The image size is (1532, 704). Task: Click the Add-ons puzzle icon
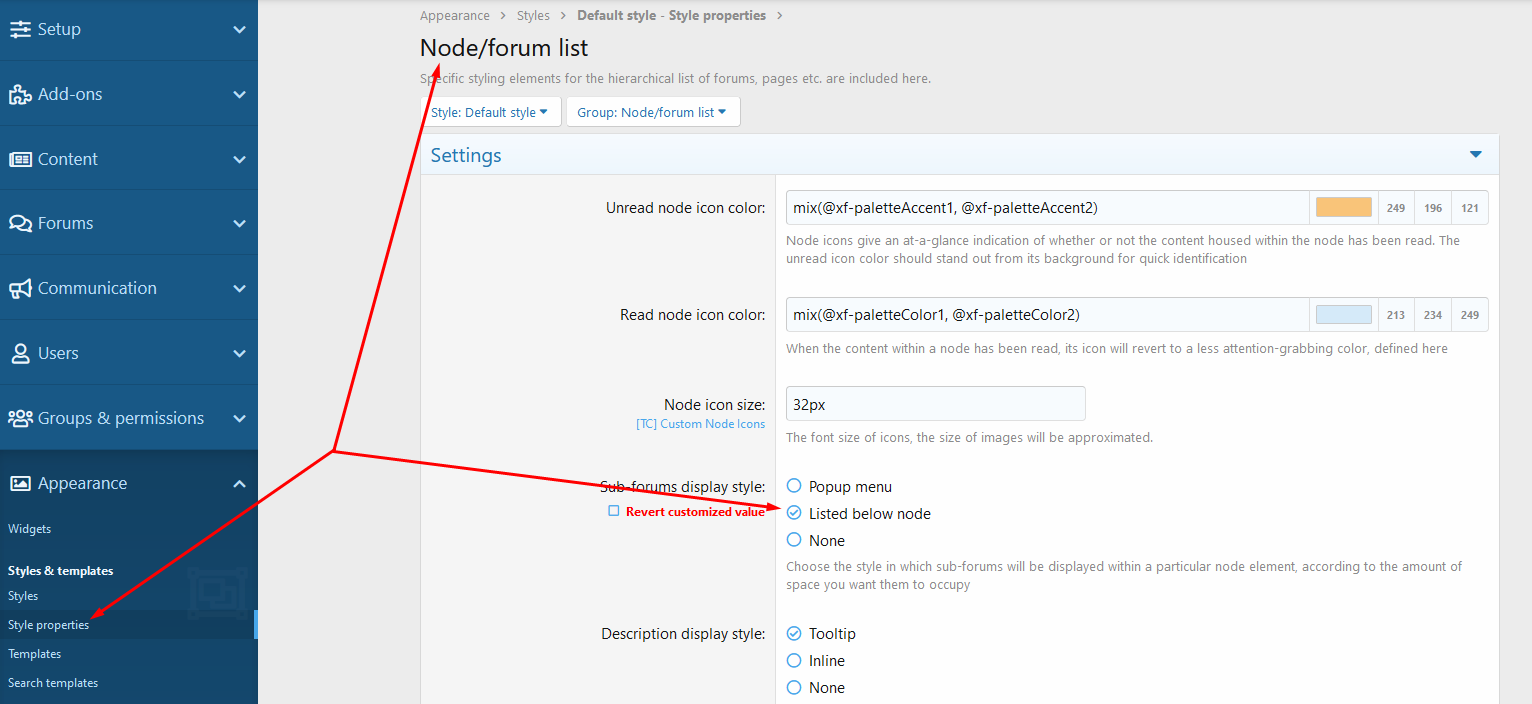pos(20,94)
